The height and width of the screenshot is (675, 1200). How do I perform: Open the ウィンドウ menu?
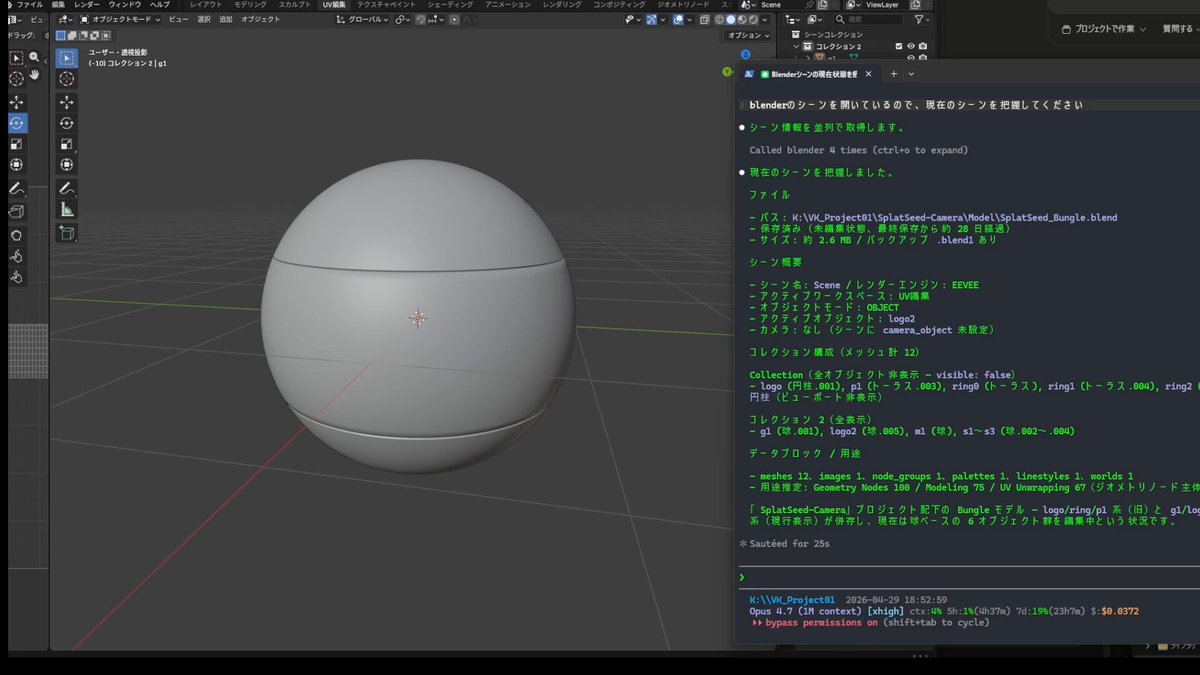[125, 4]
